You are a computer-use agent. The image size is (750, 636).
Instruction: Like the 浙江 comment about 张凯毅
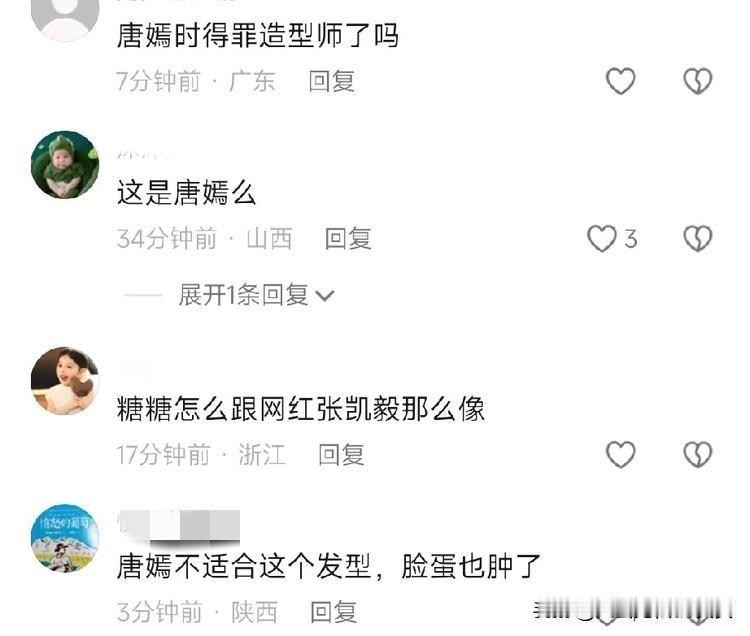pos(620,454)
